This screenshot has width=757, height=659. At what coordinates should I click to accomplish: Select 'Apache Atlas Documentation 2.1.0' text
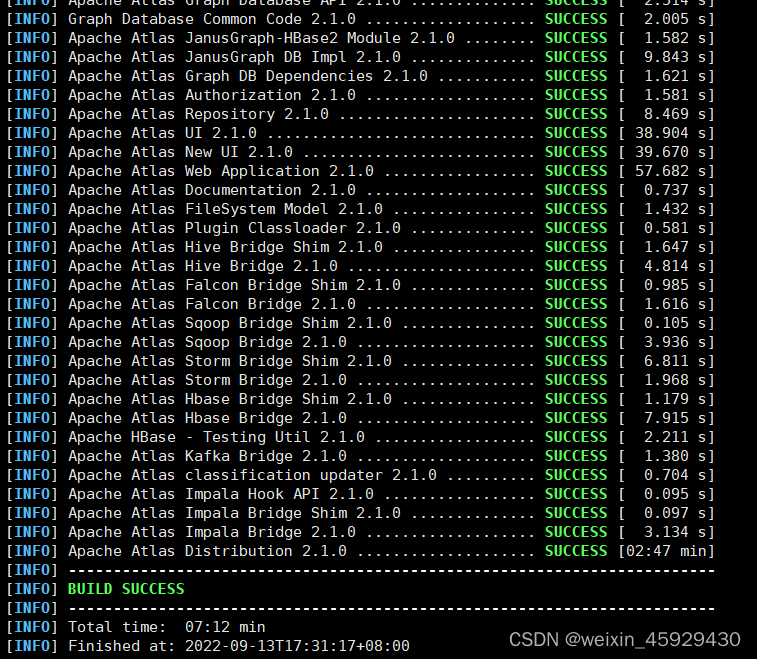coord(212,190)
